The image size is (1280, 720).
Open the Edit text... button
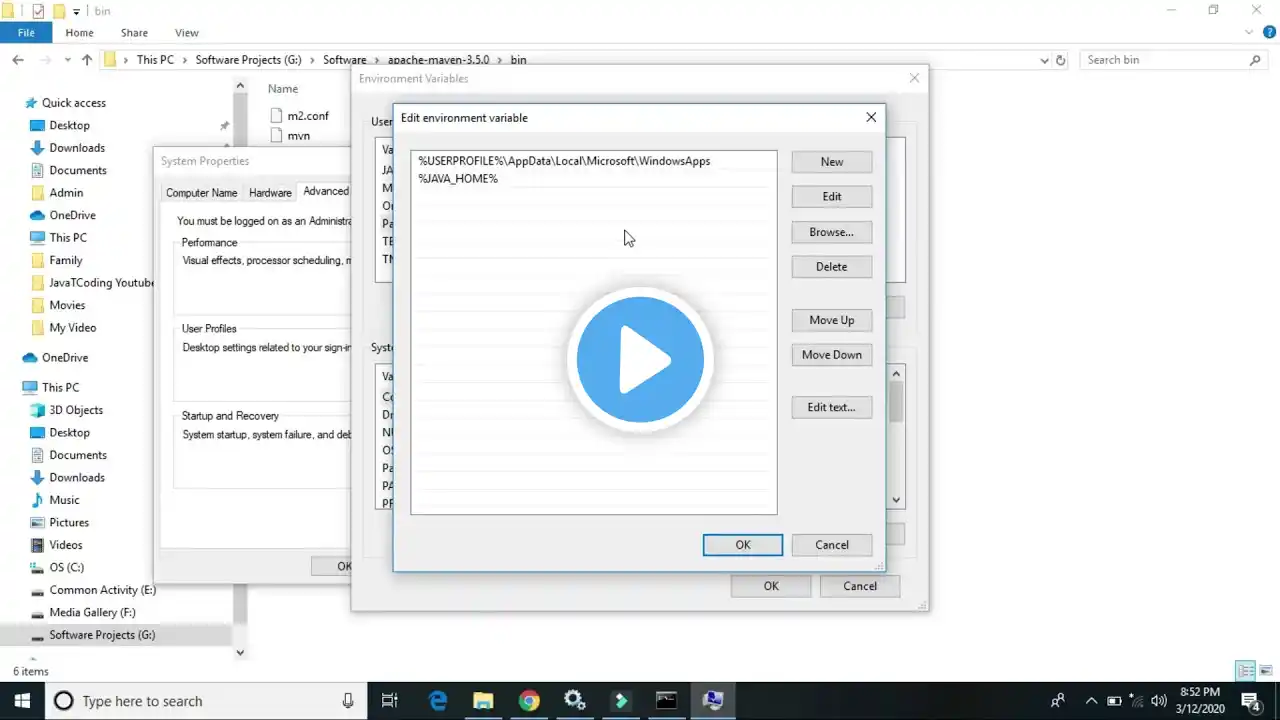point(832,407)
